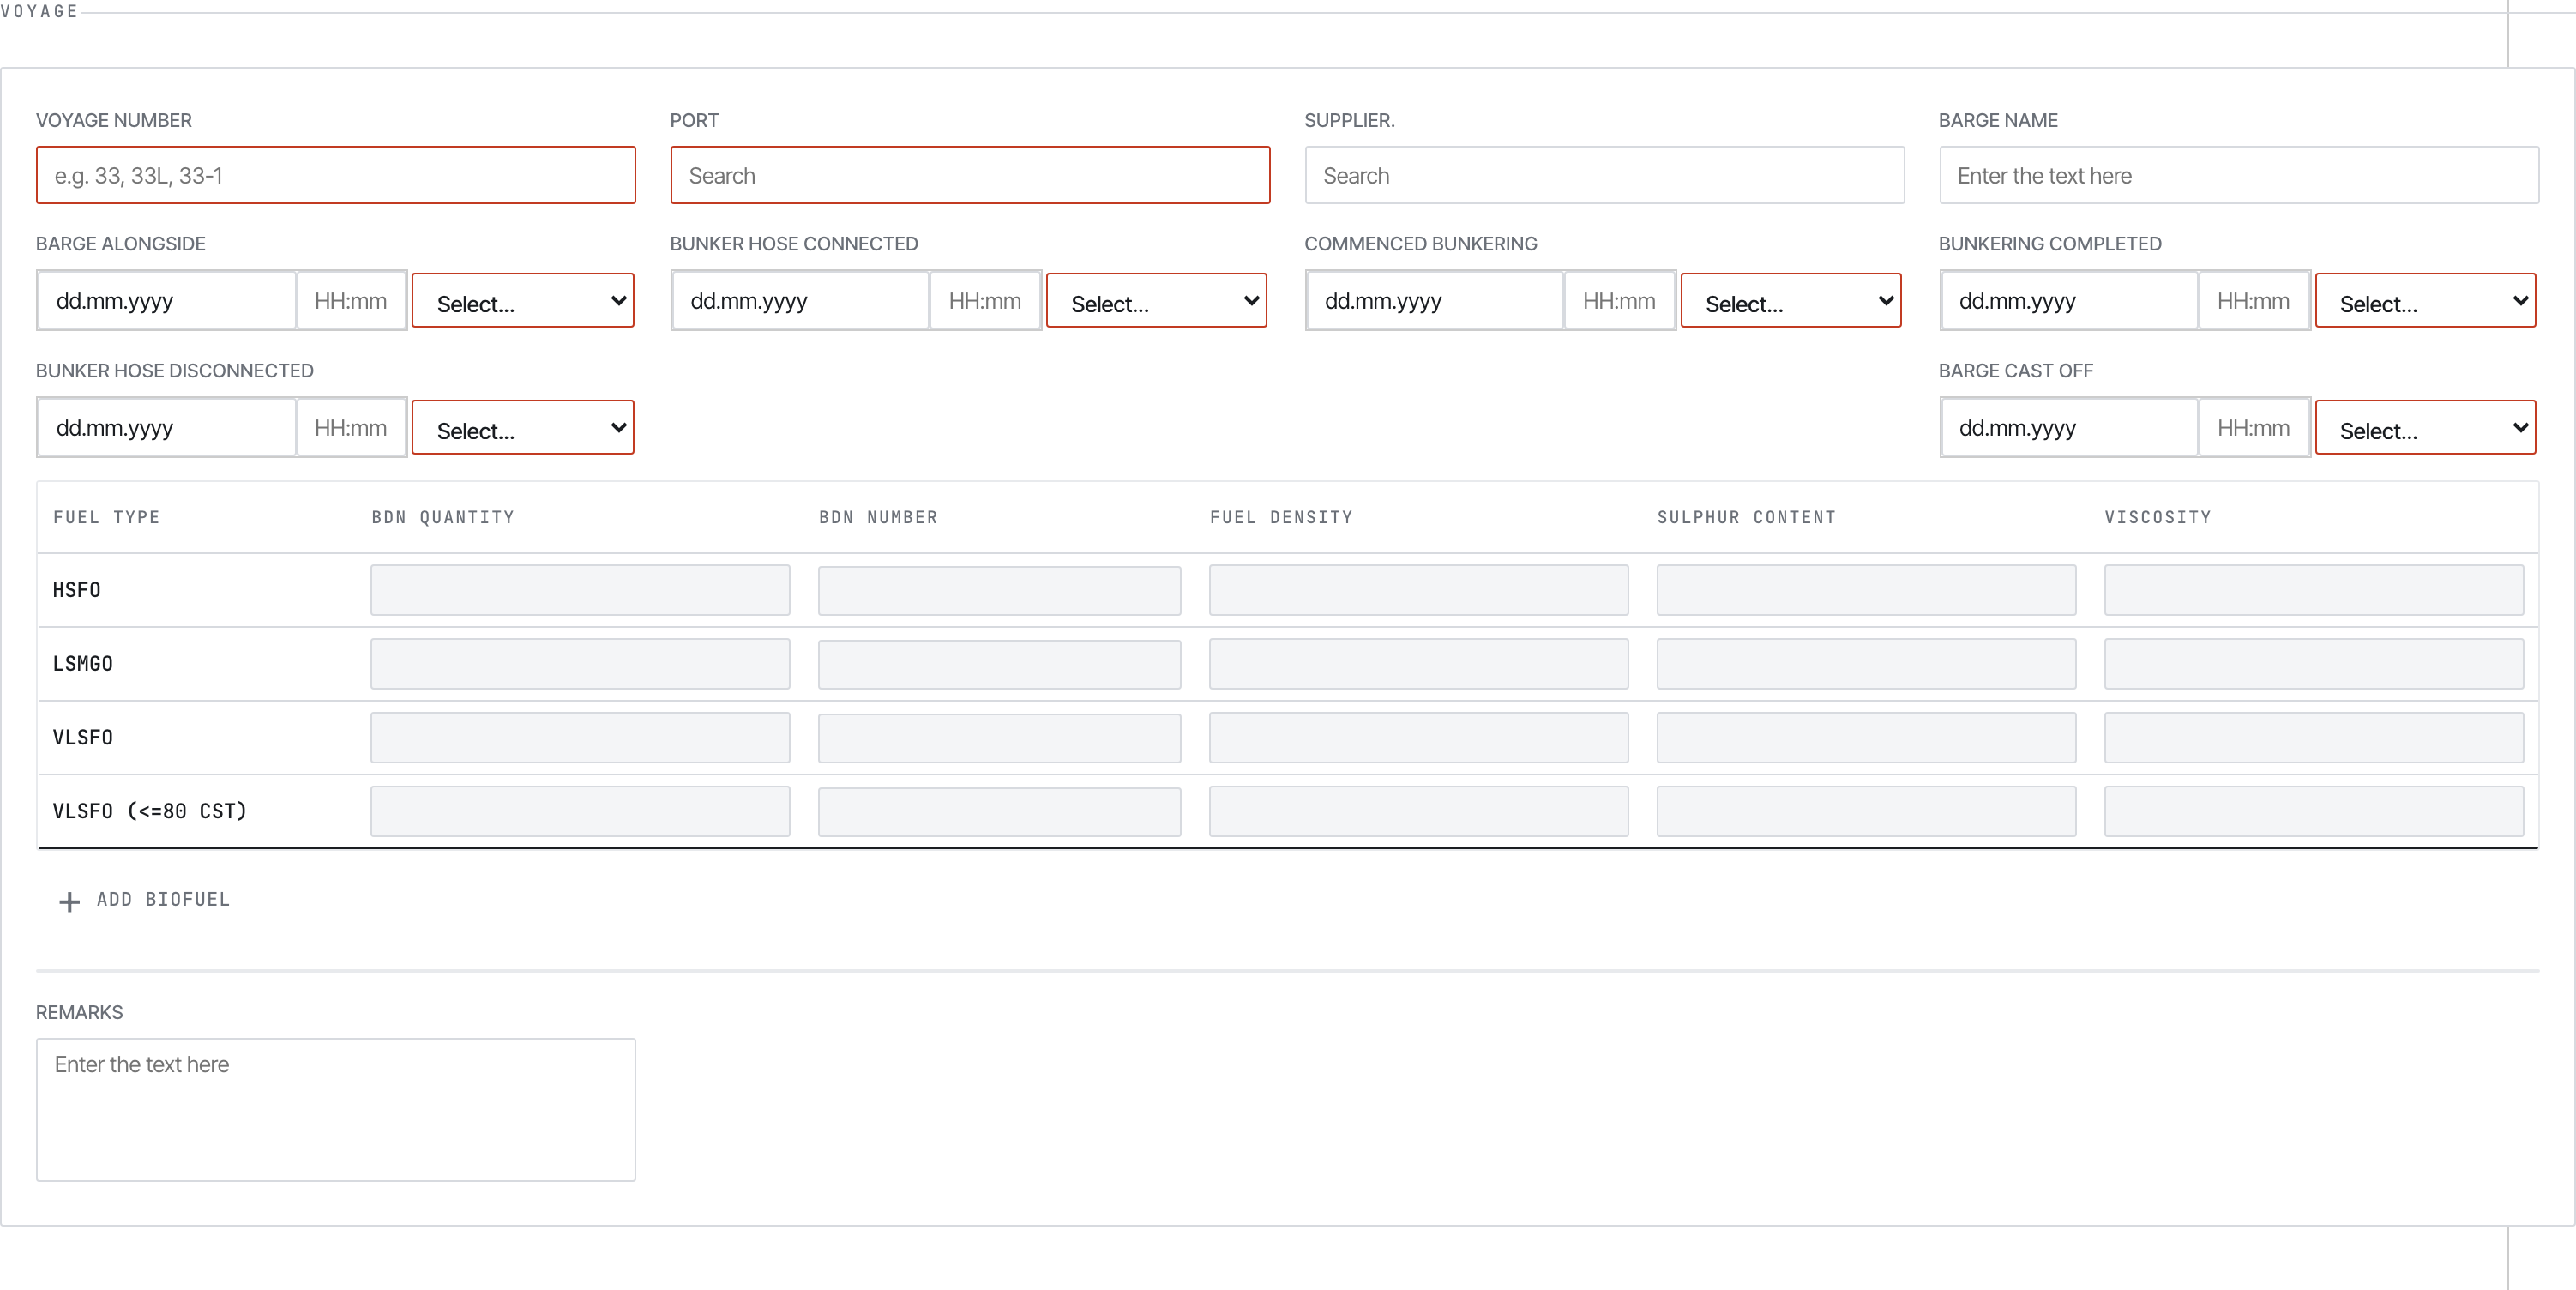Open the Commenced Bunkering Select dropdown
This screenshot has width=2576, height=1290.
point(1790,301)
